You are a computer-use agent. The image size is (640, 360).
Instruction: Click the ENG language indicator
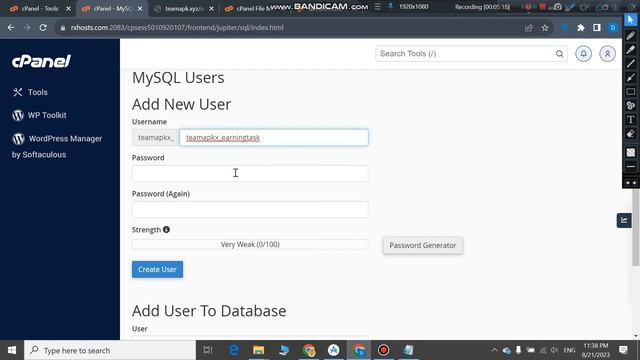[x=569, y=350]
